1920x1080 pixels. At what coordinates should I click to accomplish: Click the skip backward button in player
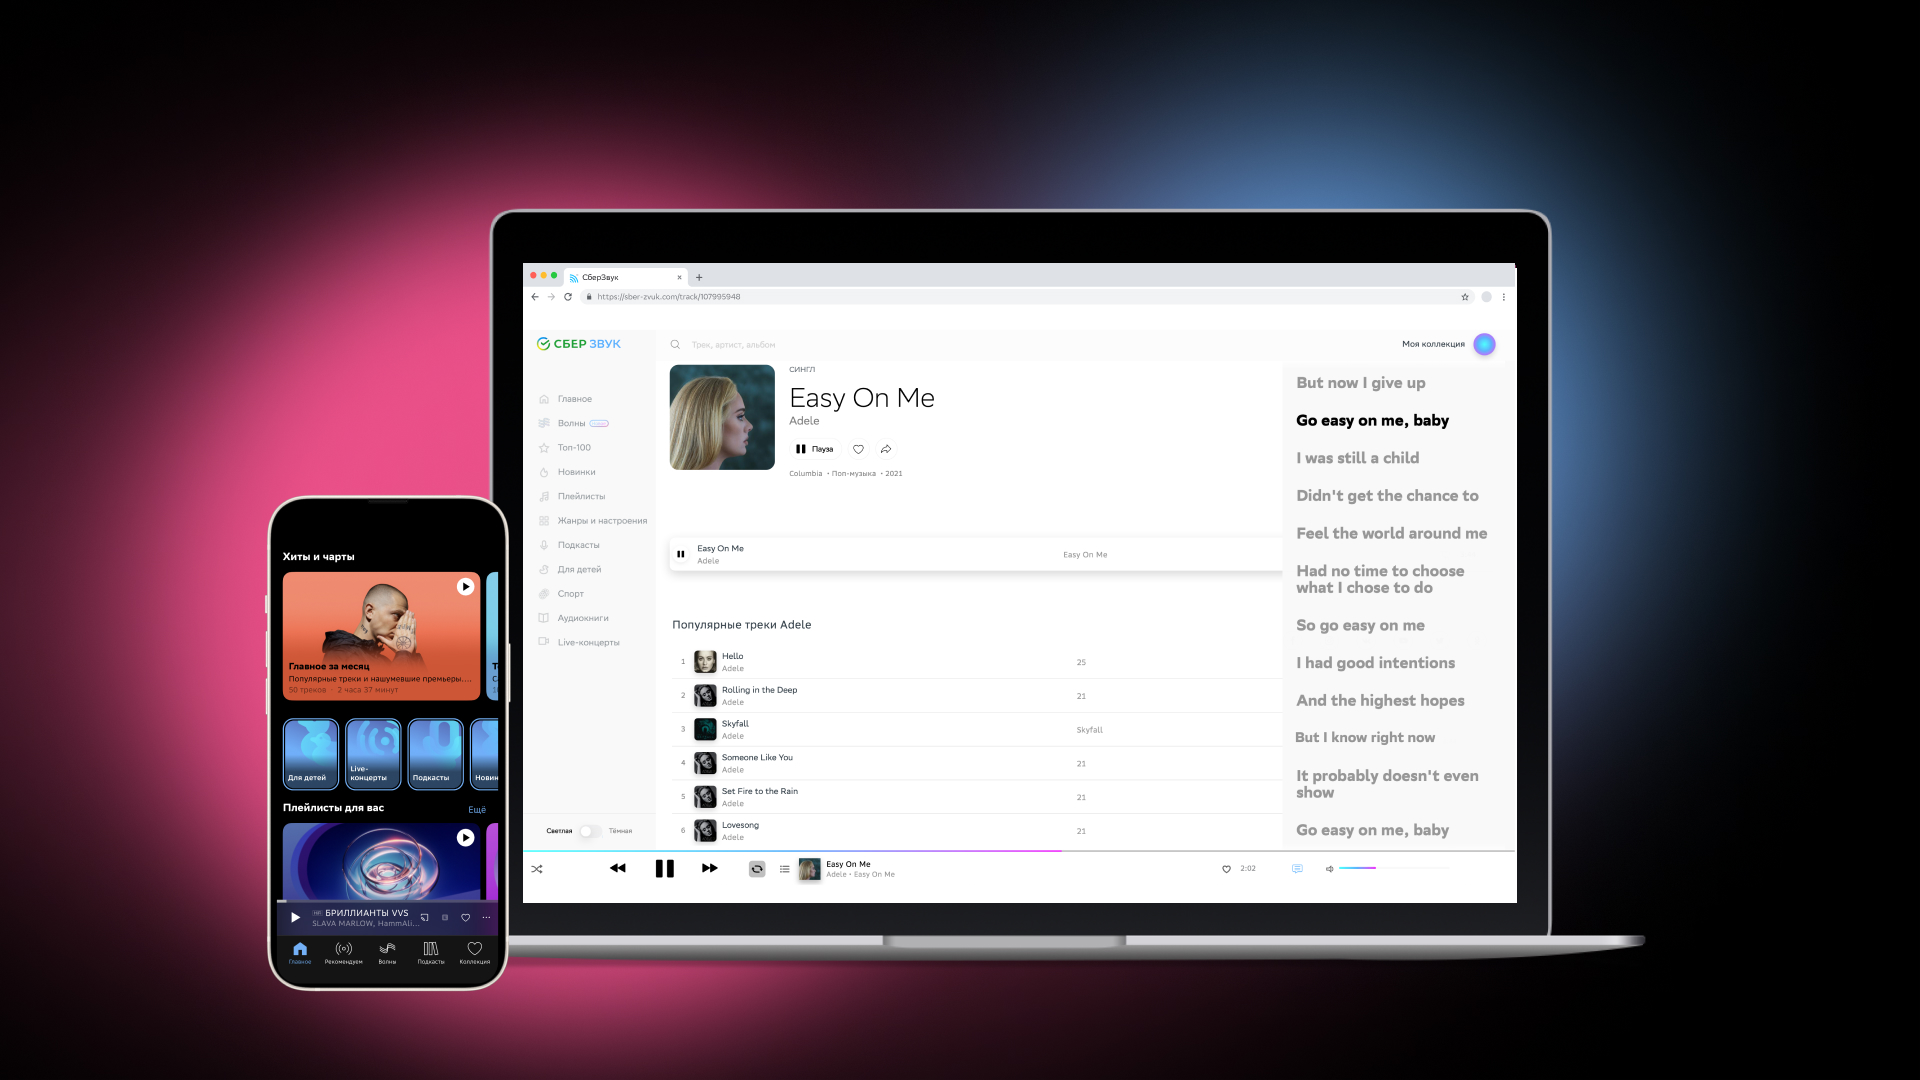pyautogui.click(x=617, y=868)
